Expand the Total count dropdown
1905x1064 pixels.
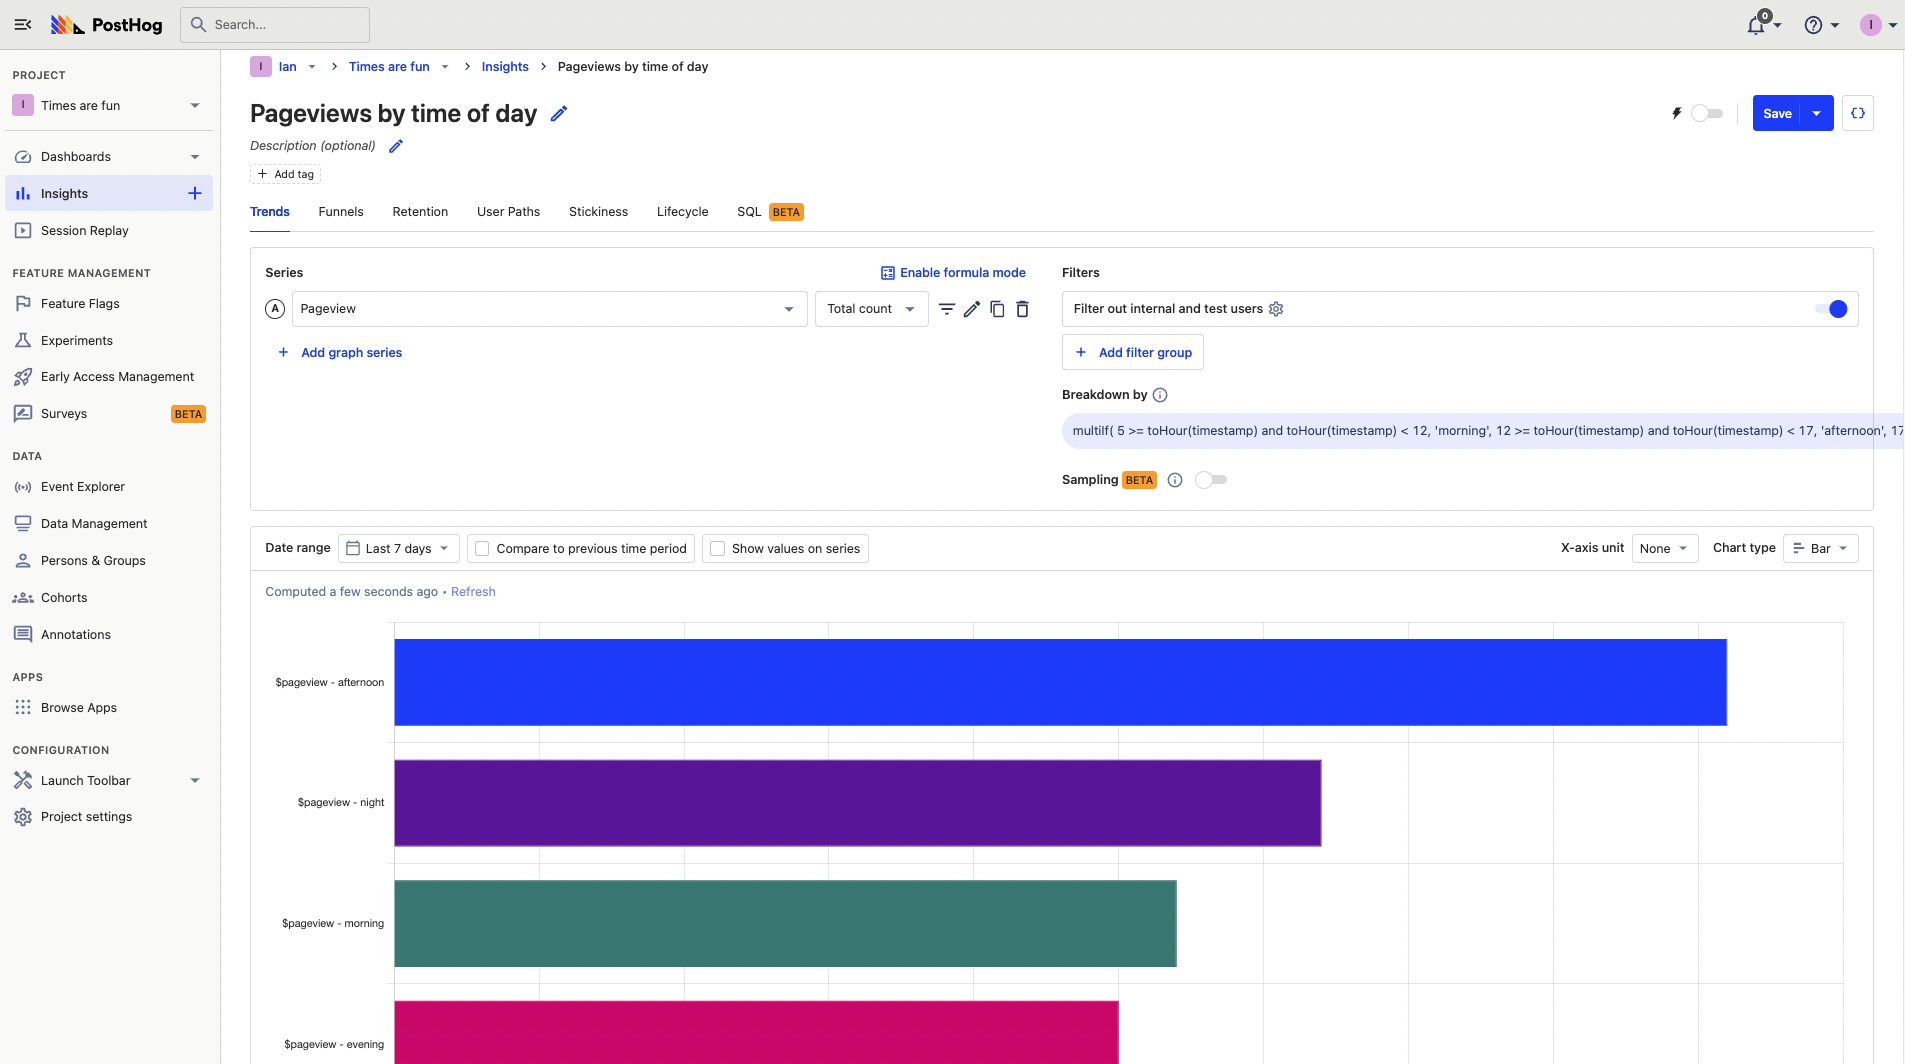[870, 309]
